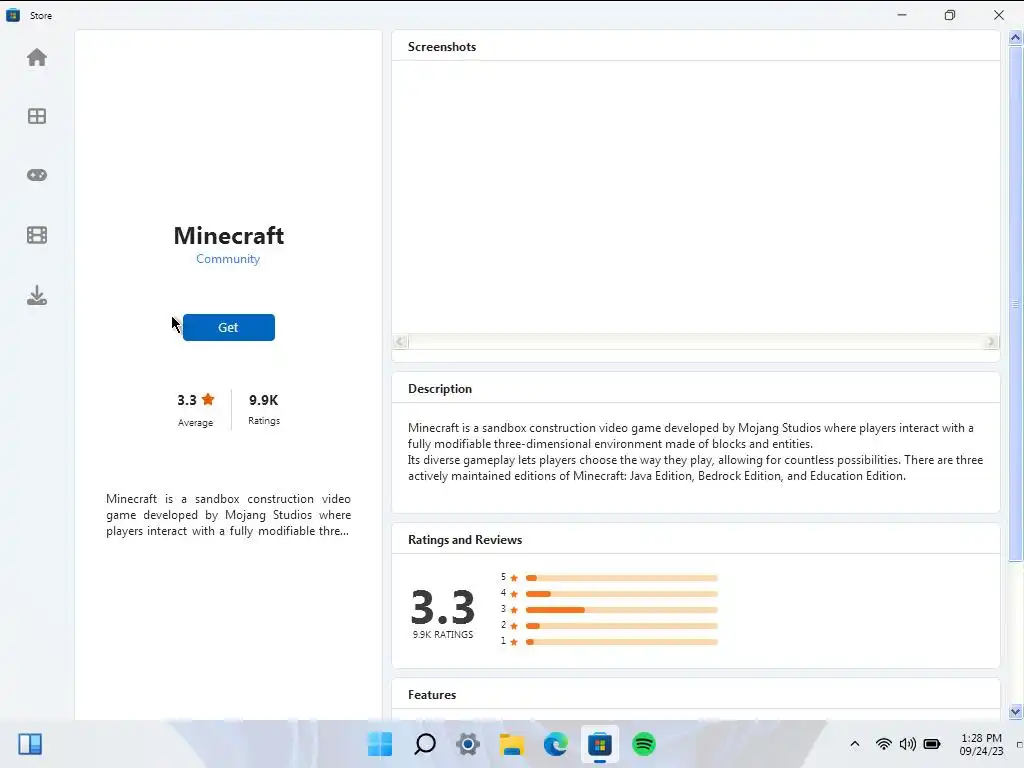The height and width of the screenshot is (768, 1024).
Task: Click the Screenshots section header
Action: coord(442,46)
